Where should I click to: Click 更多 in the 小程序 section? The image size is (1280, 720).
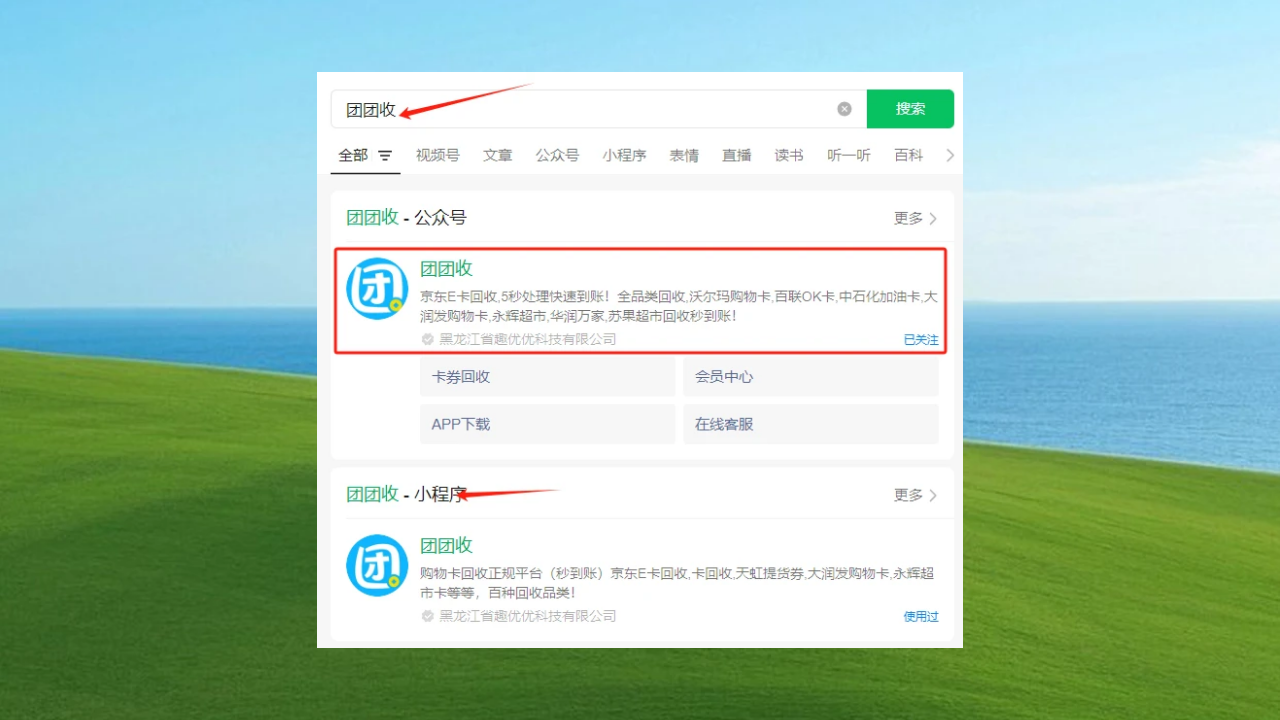pos(915,495)
